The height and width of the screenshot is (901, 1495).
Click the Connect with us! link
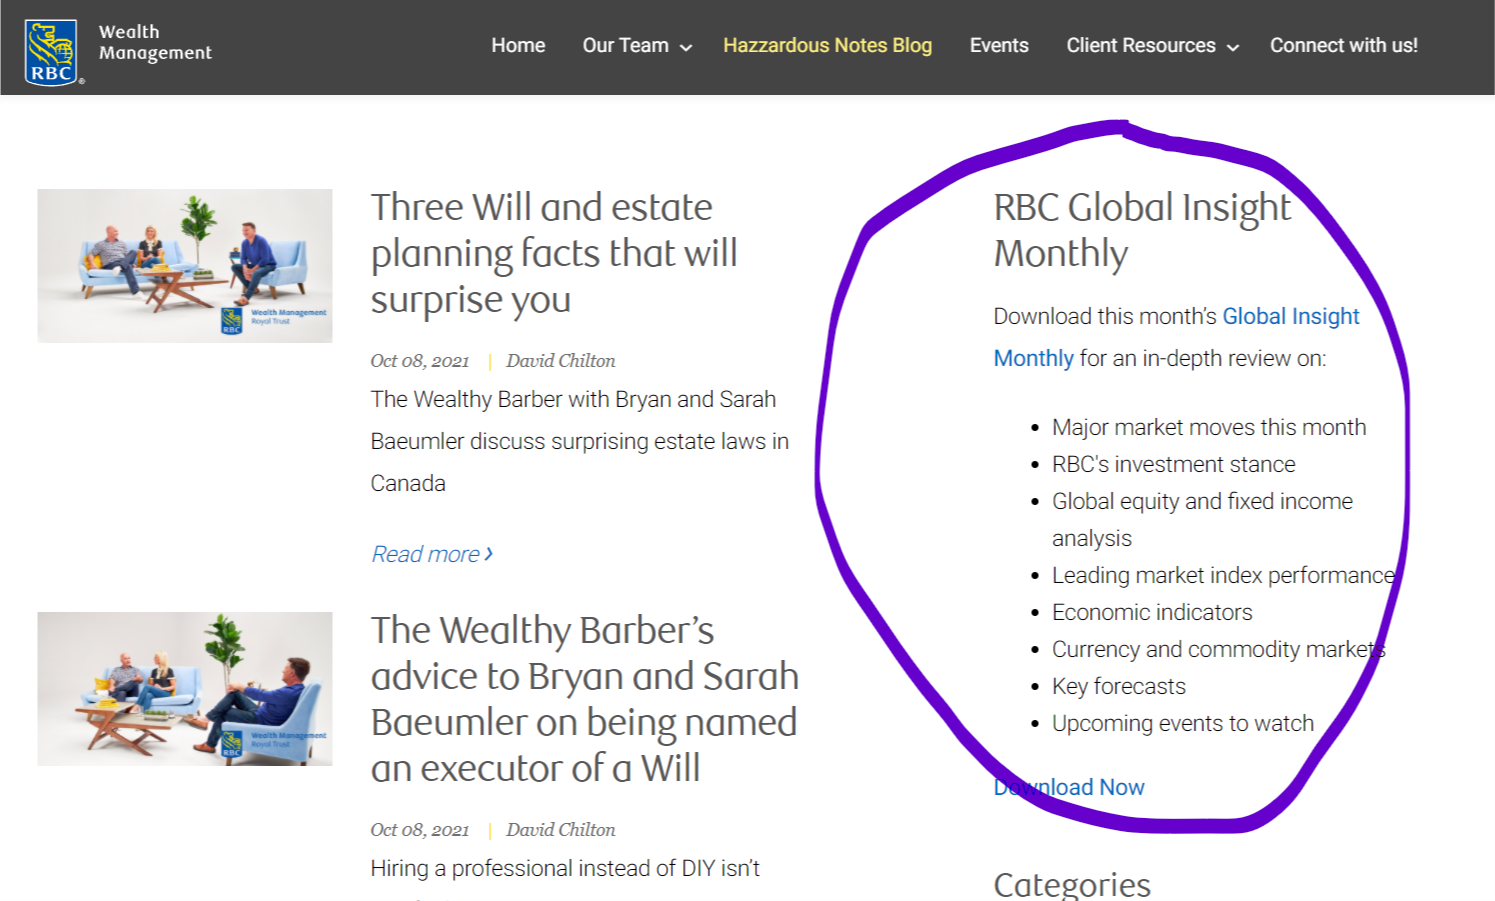click(1343, 46)
